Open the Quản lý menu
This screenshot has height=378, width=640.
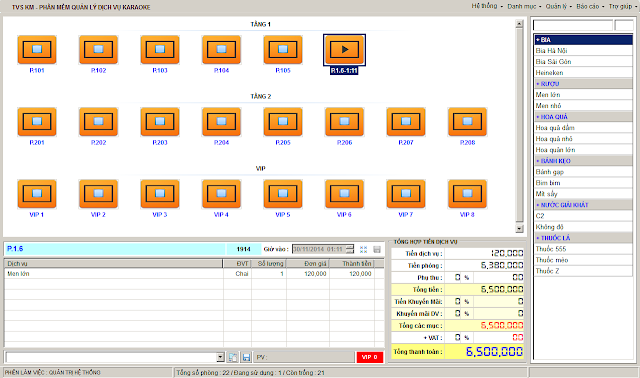click(x=559, y=6)
